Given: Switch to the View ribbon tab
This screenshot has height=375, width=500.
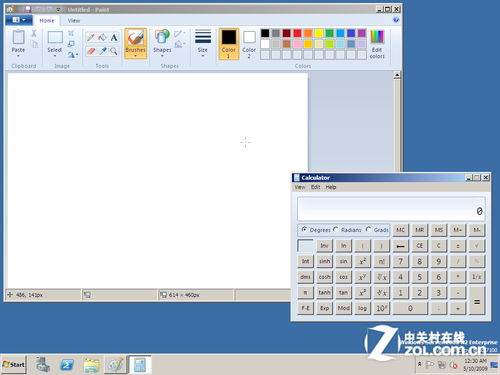Looking at the screenshot, I should pos(74,21).
